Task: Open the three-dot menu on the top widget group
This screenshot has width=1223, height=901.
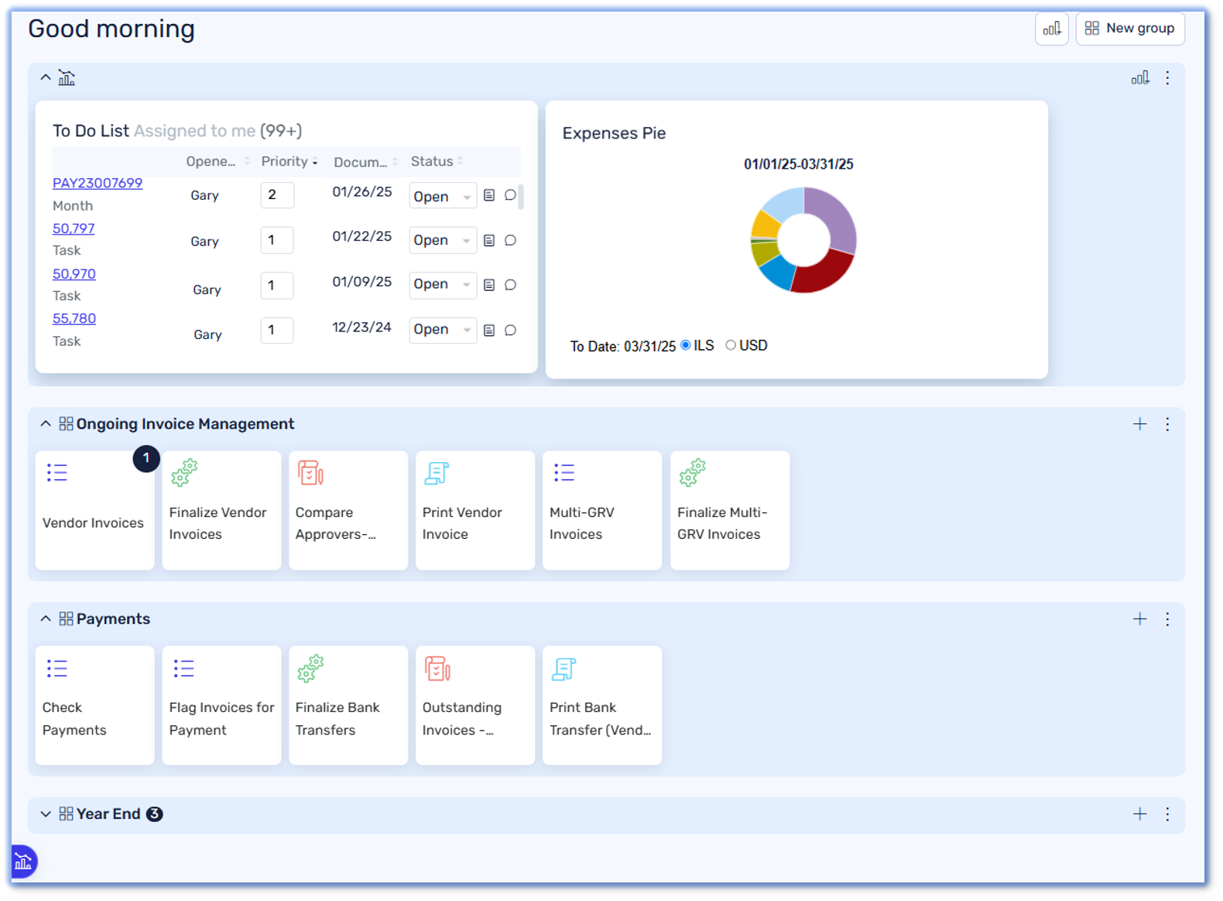Action: coord(1167,77)
